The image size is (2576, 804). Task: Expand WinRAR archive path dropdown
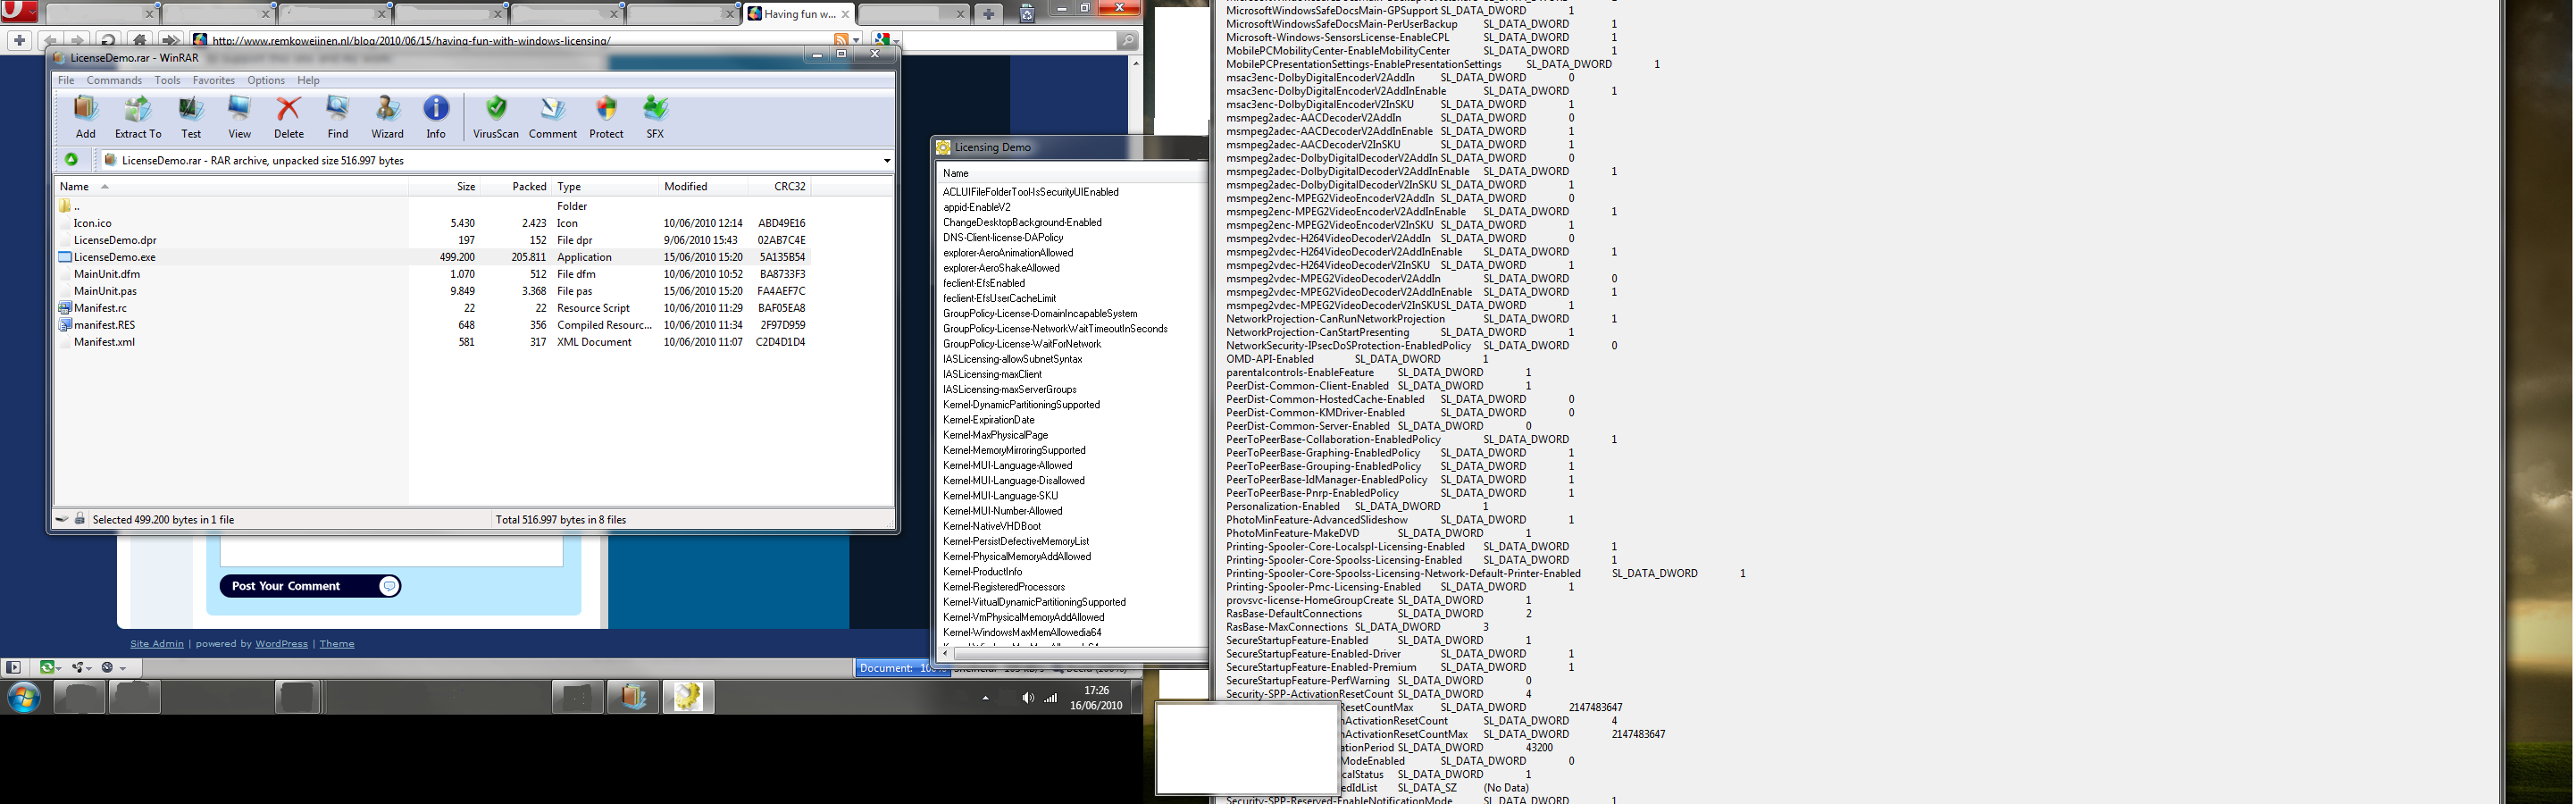[886, 160]
